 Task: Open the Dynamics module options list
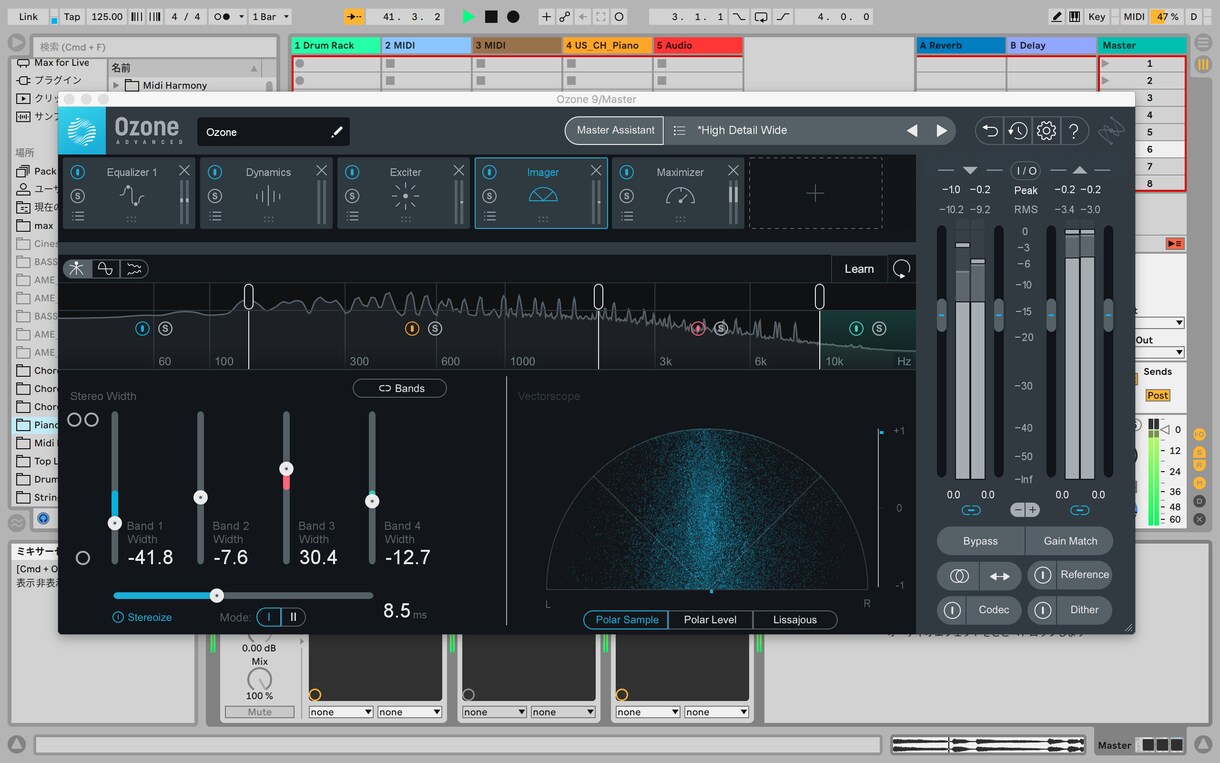pos(215,216)
